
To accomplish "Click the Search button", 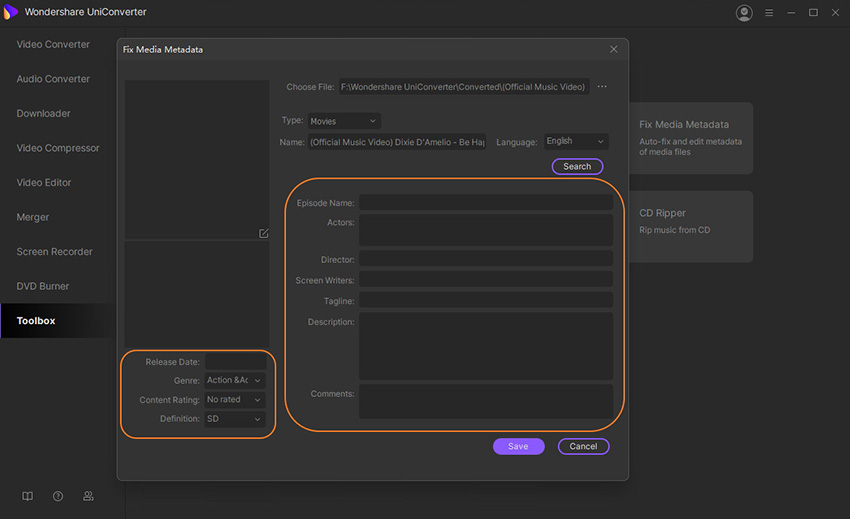I will (577, 166).
